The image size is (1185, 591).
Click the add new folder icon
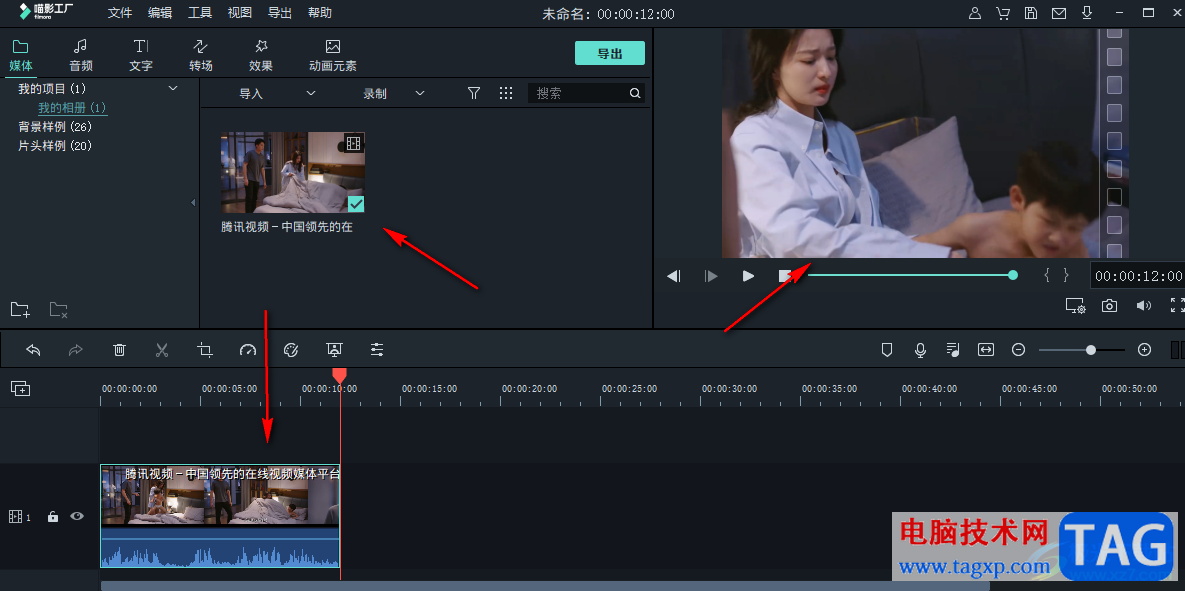pyautogui.click(x=20, y=309)
